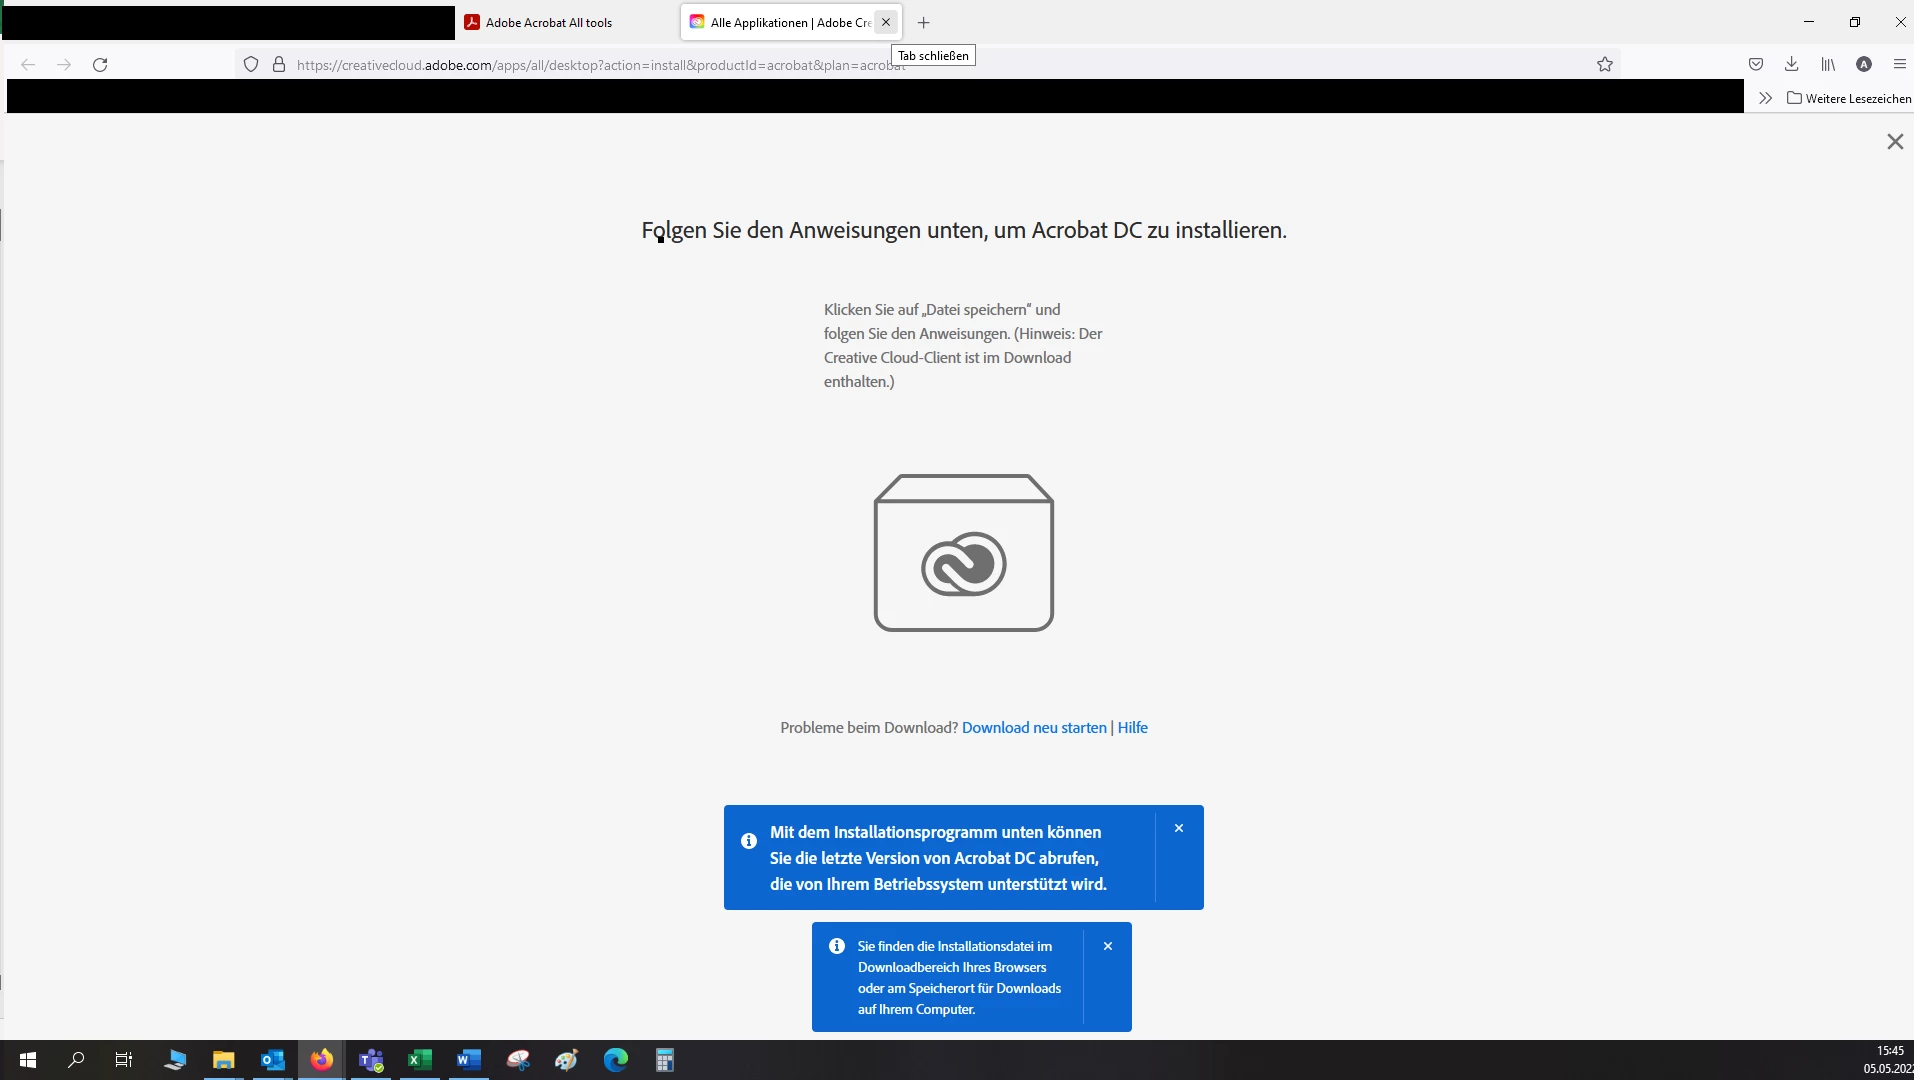Open File Explorer from the taskbar
Screen dimensions: 1914x1080
[x=224, y=1060]
